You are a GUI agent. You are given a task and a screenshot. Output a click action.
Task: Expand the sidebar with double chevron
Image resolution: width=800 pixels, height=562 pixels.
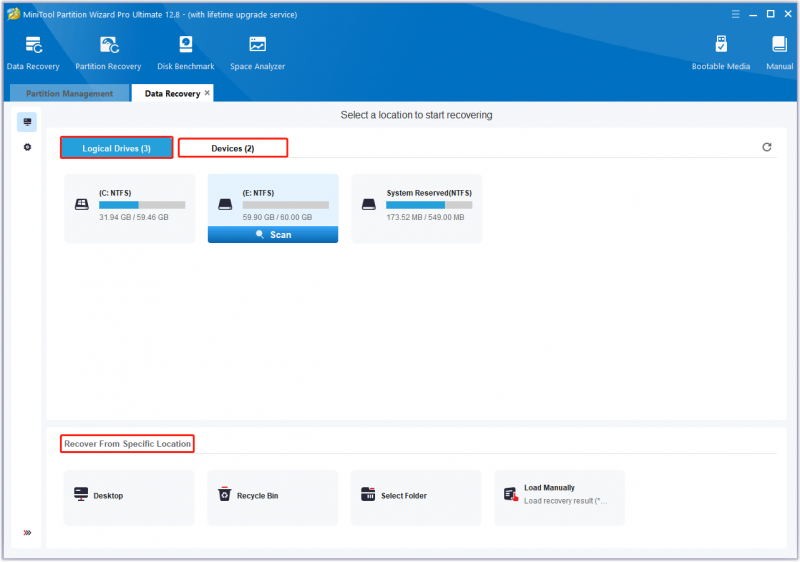[x=27, y=532]
